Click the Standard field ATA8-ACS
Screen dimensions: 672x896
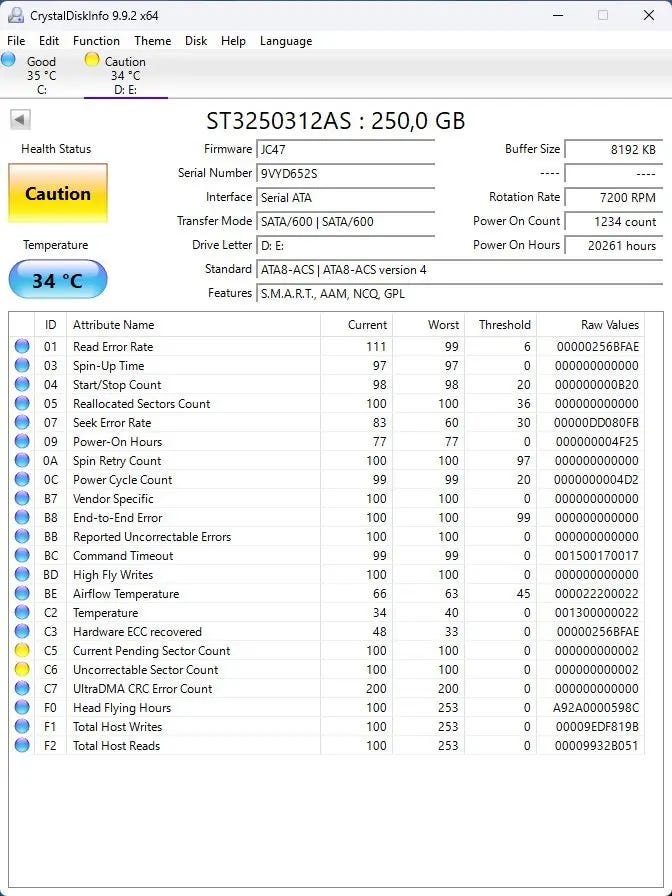tap(459, 270)
